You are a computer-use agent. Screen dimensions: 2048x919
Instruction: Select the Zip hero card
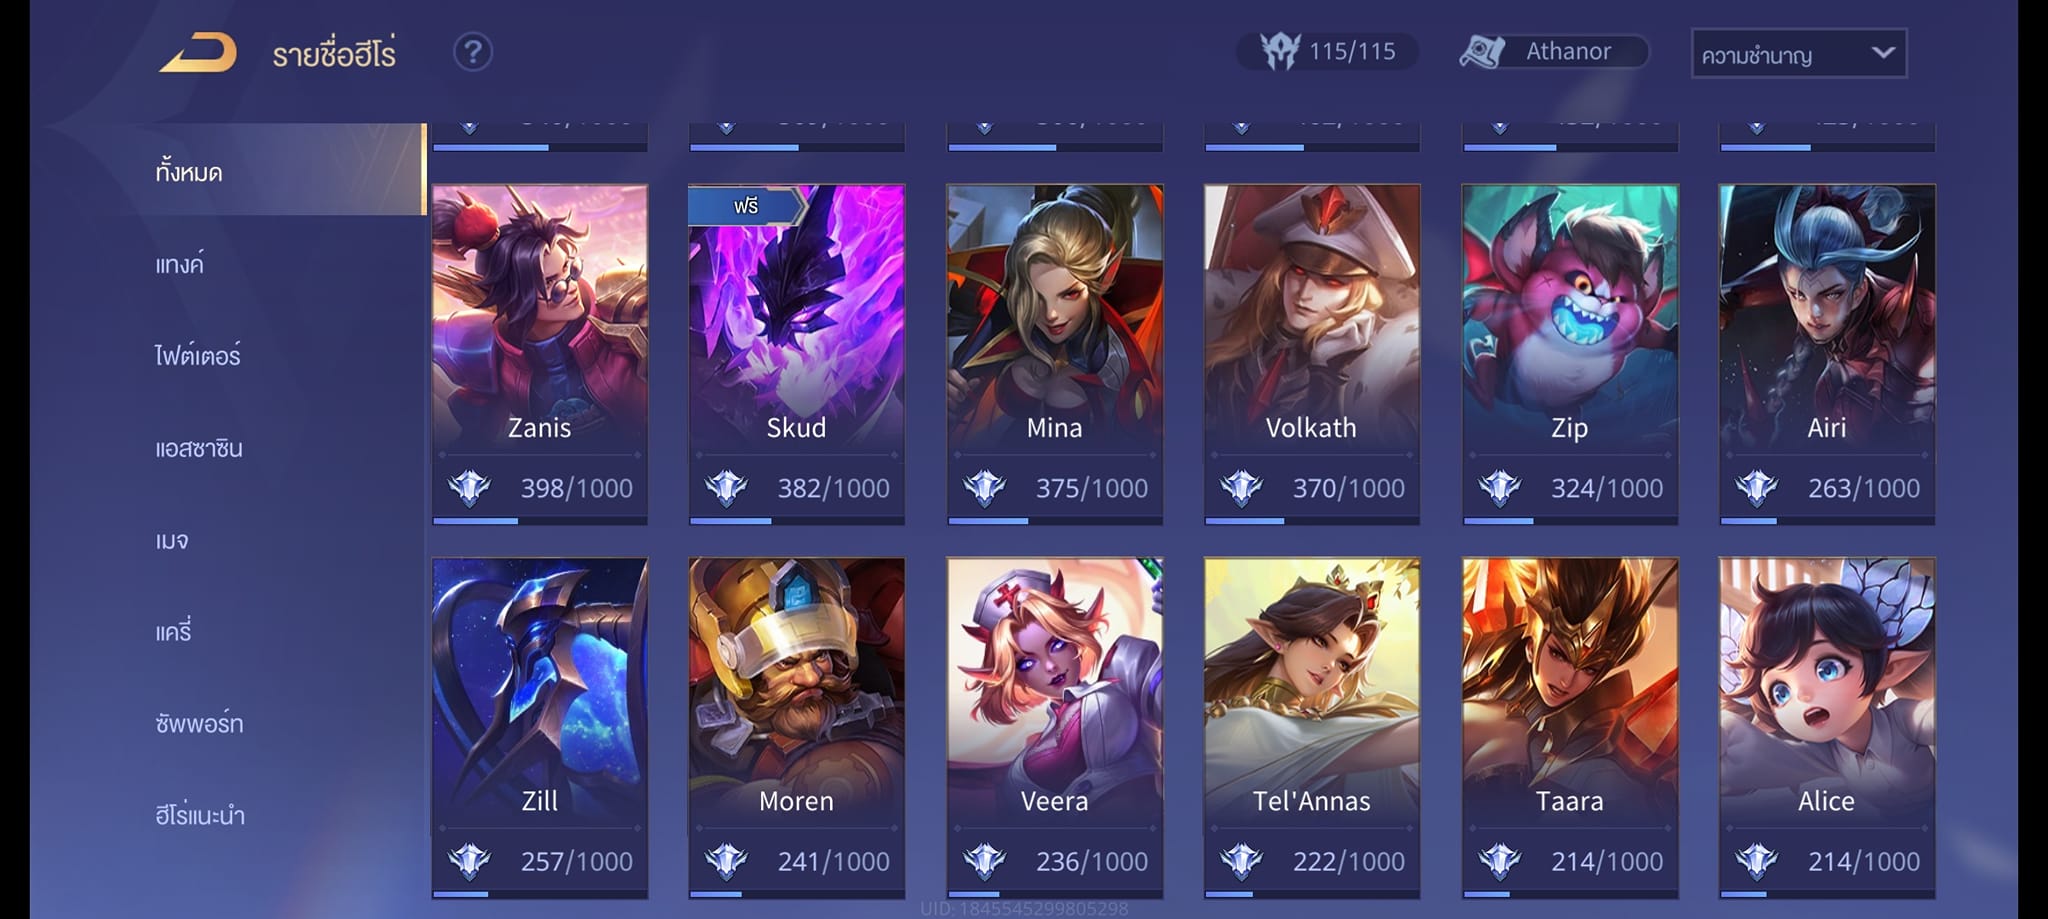(1570, 354)
